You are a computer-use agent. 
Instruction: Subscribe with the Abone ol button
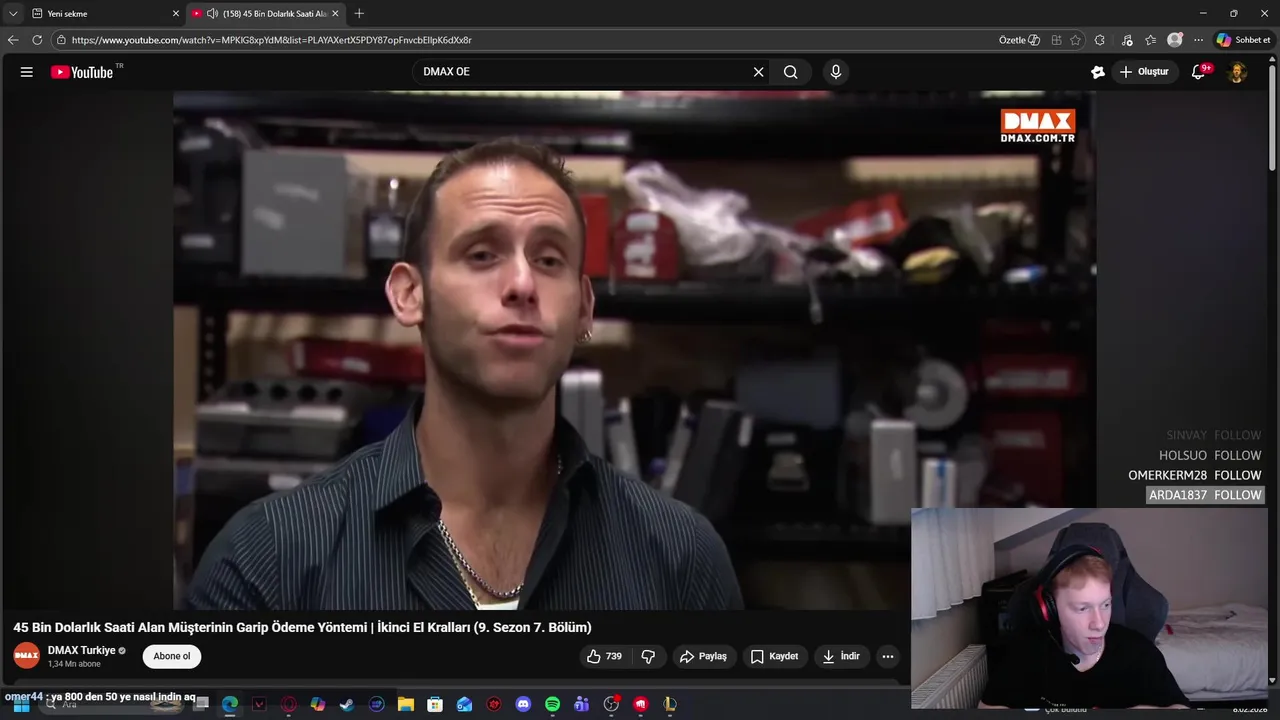[x=172, y=657]
